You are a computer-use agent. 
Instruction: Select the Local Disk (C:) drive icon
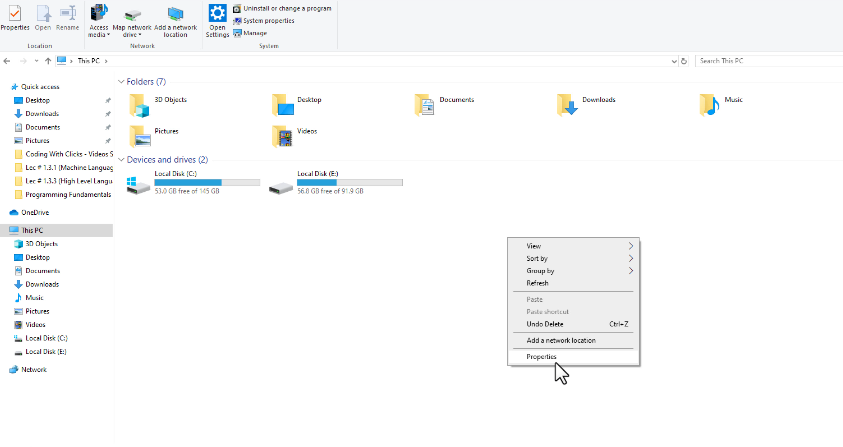[139, 185]
